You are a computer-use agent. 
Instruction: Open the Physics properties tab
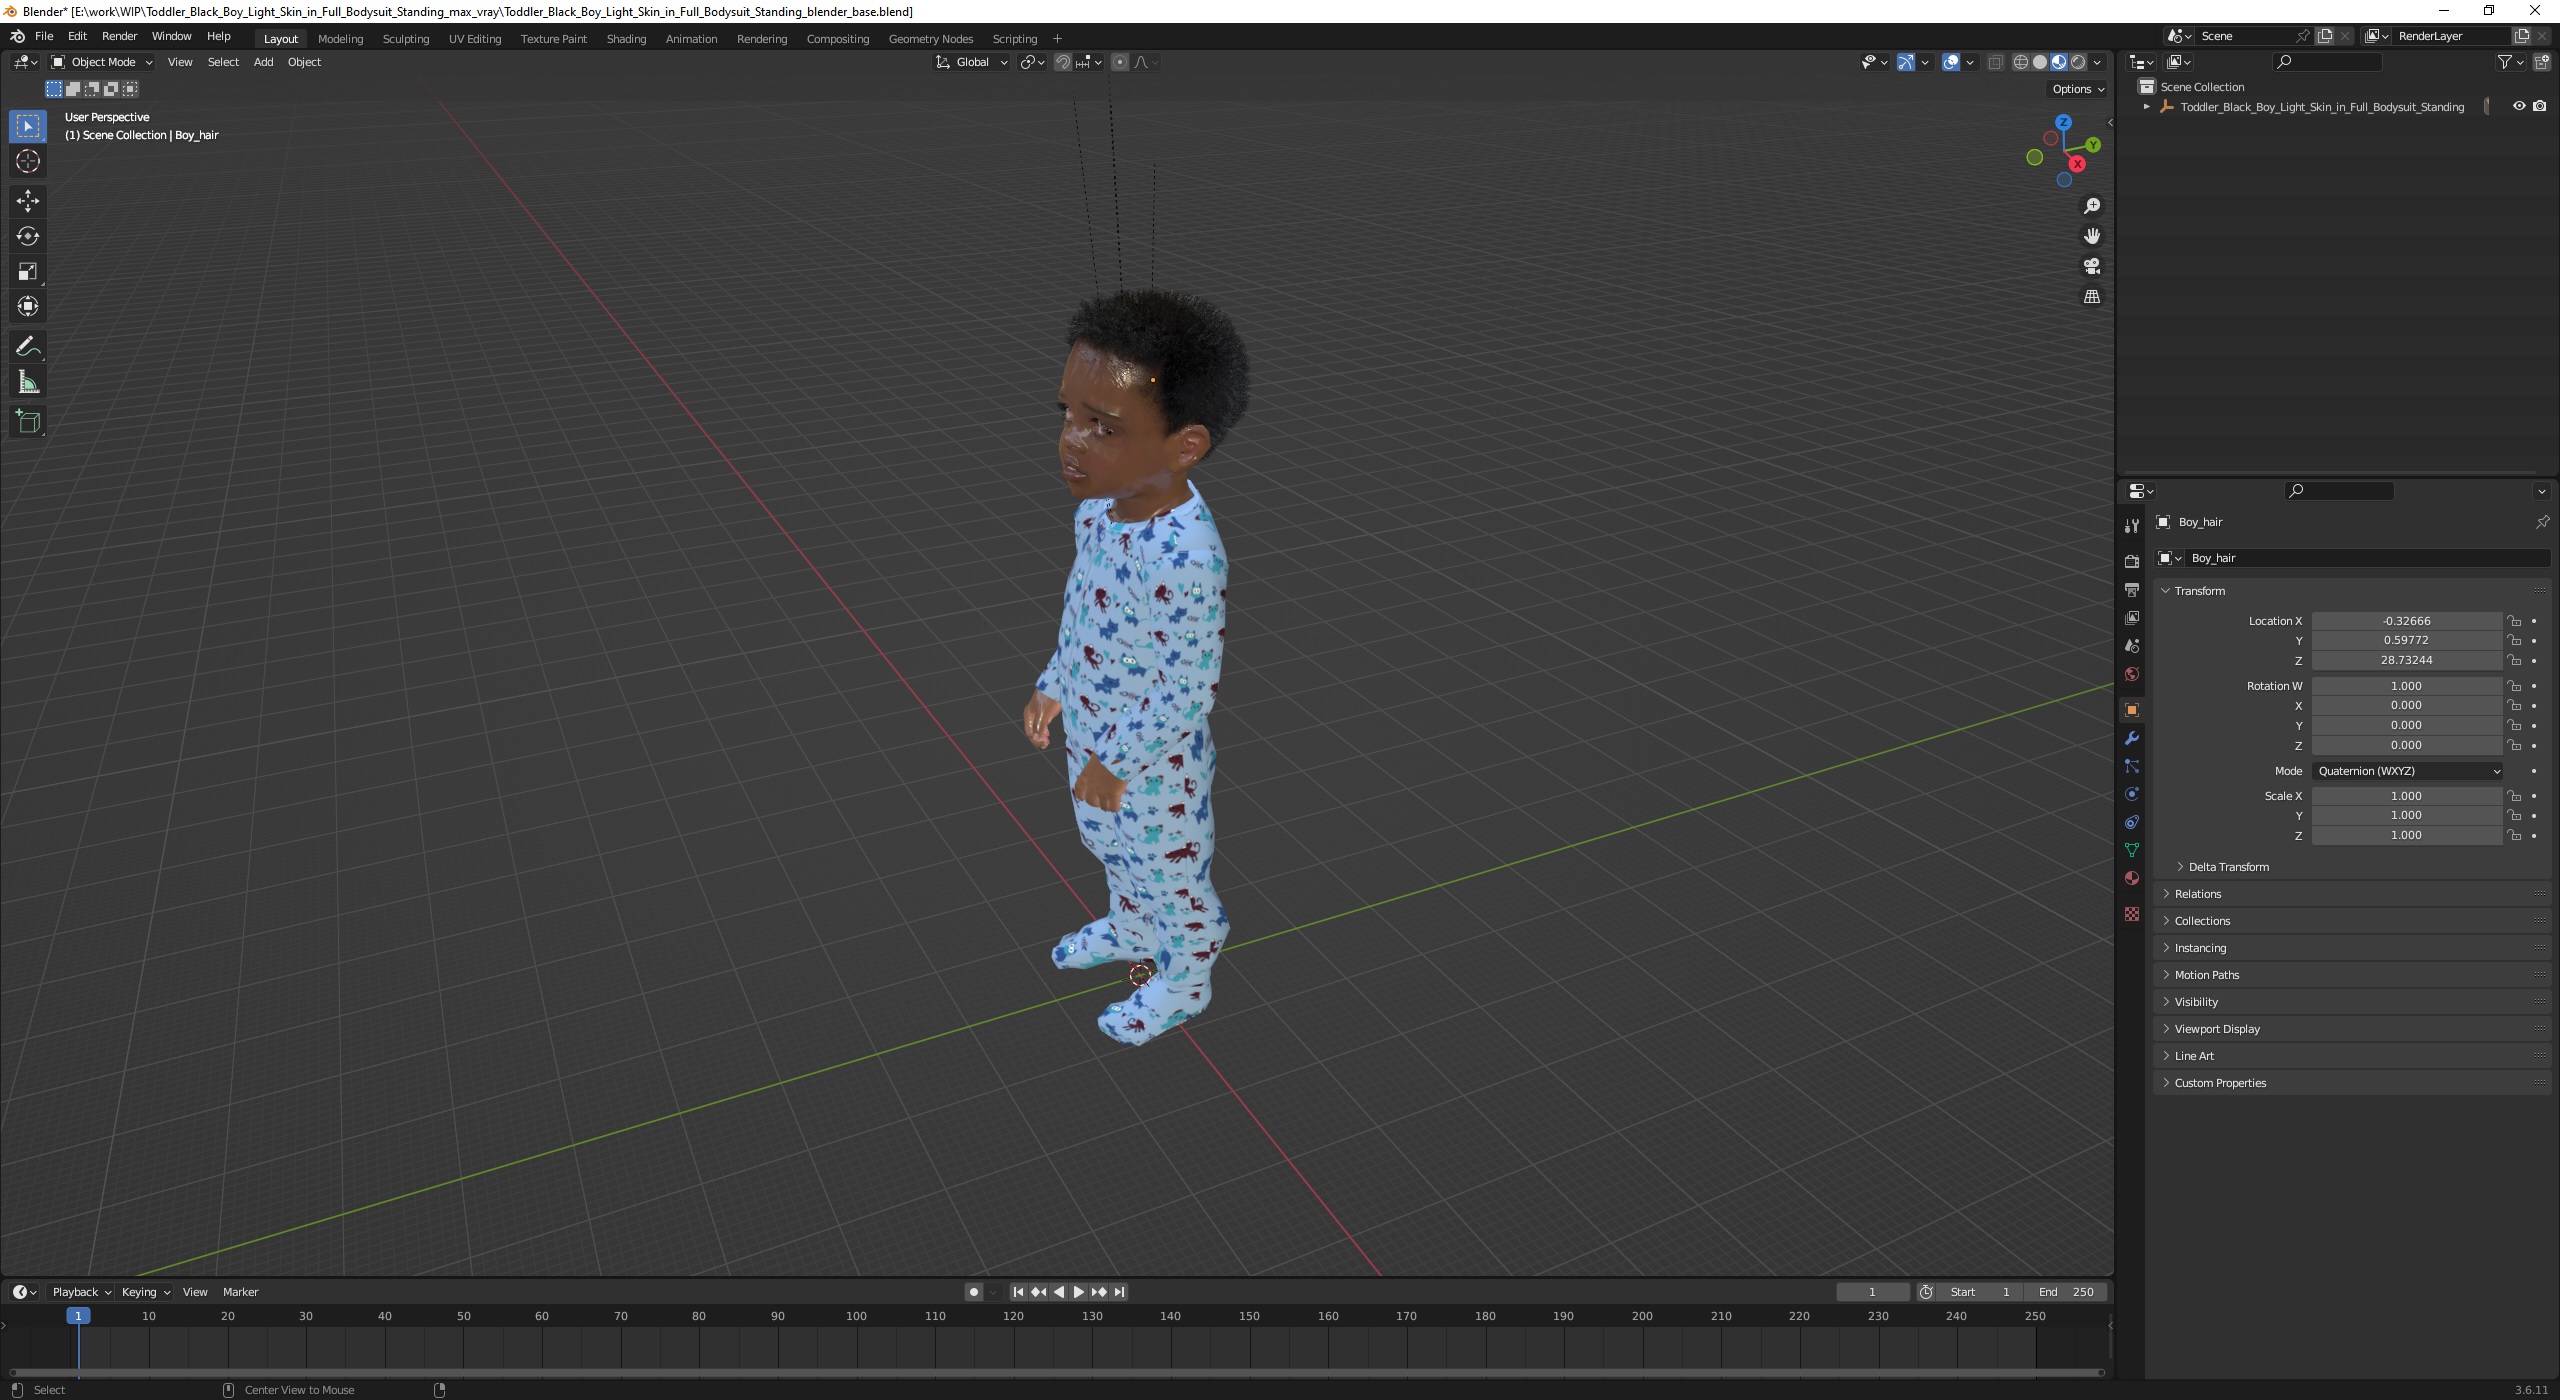coord(2132,794)
